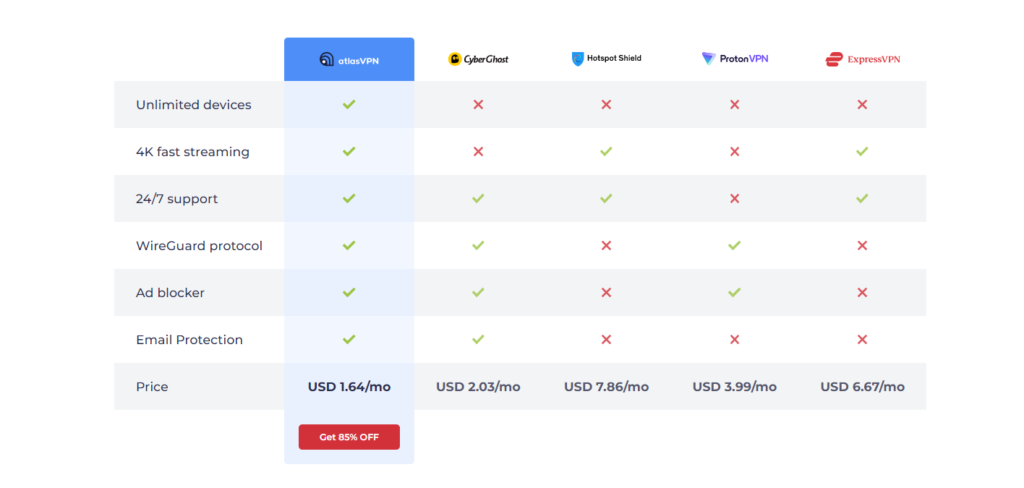This screenshot has height=488, width=1024.
Task: Click ExpressVPN's red cross for Ad blocker
Action: click(862, 292)
